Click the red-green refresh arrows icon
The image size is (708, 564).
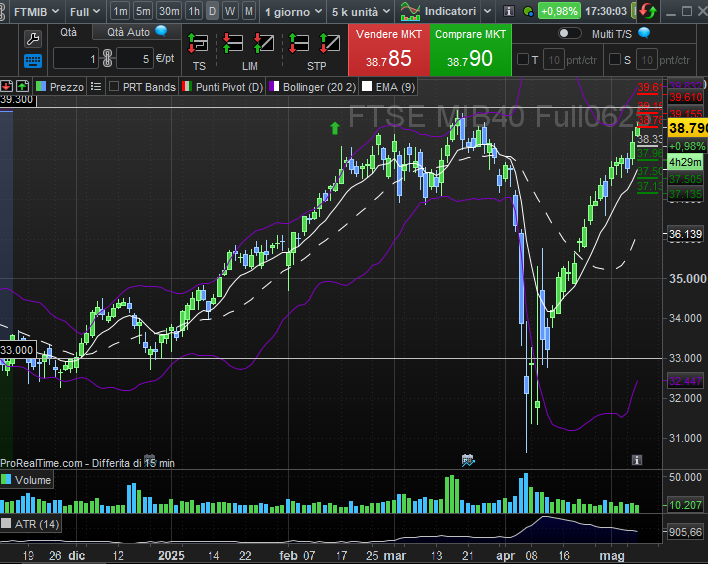click(x=647, y=11)
